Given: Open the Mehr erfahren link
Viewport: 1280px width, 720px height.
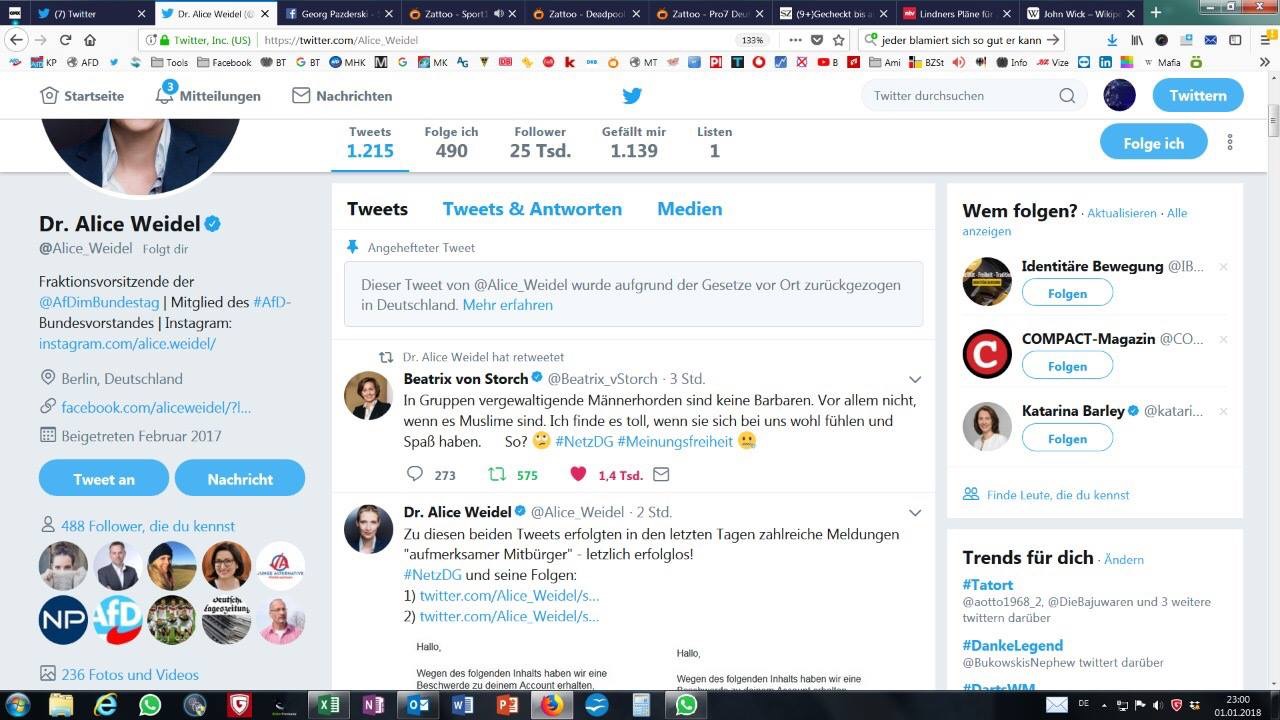Looking at the screenshot, I should click(x=507, y=305).
